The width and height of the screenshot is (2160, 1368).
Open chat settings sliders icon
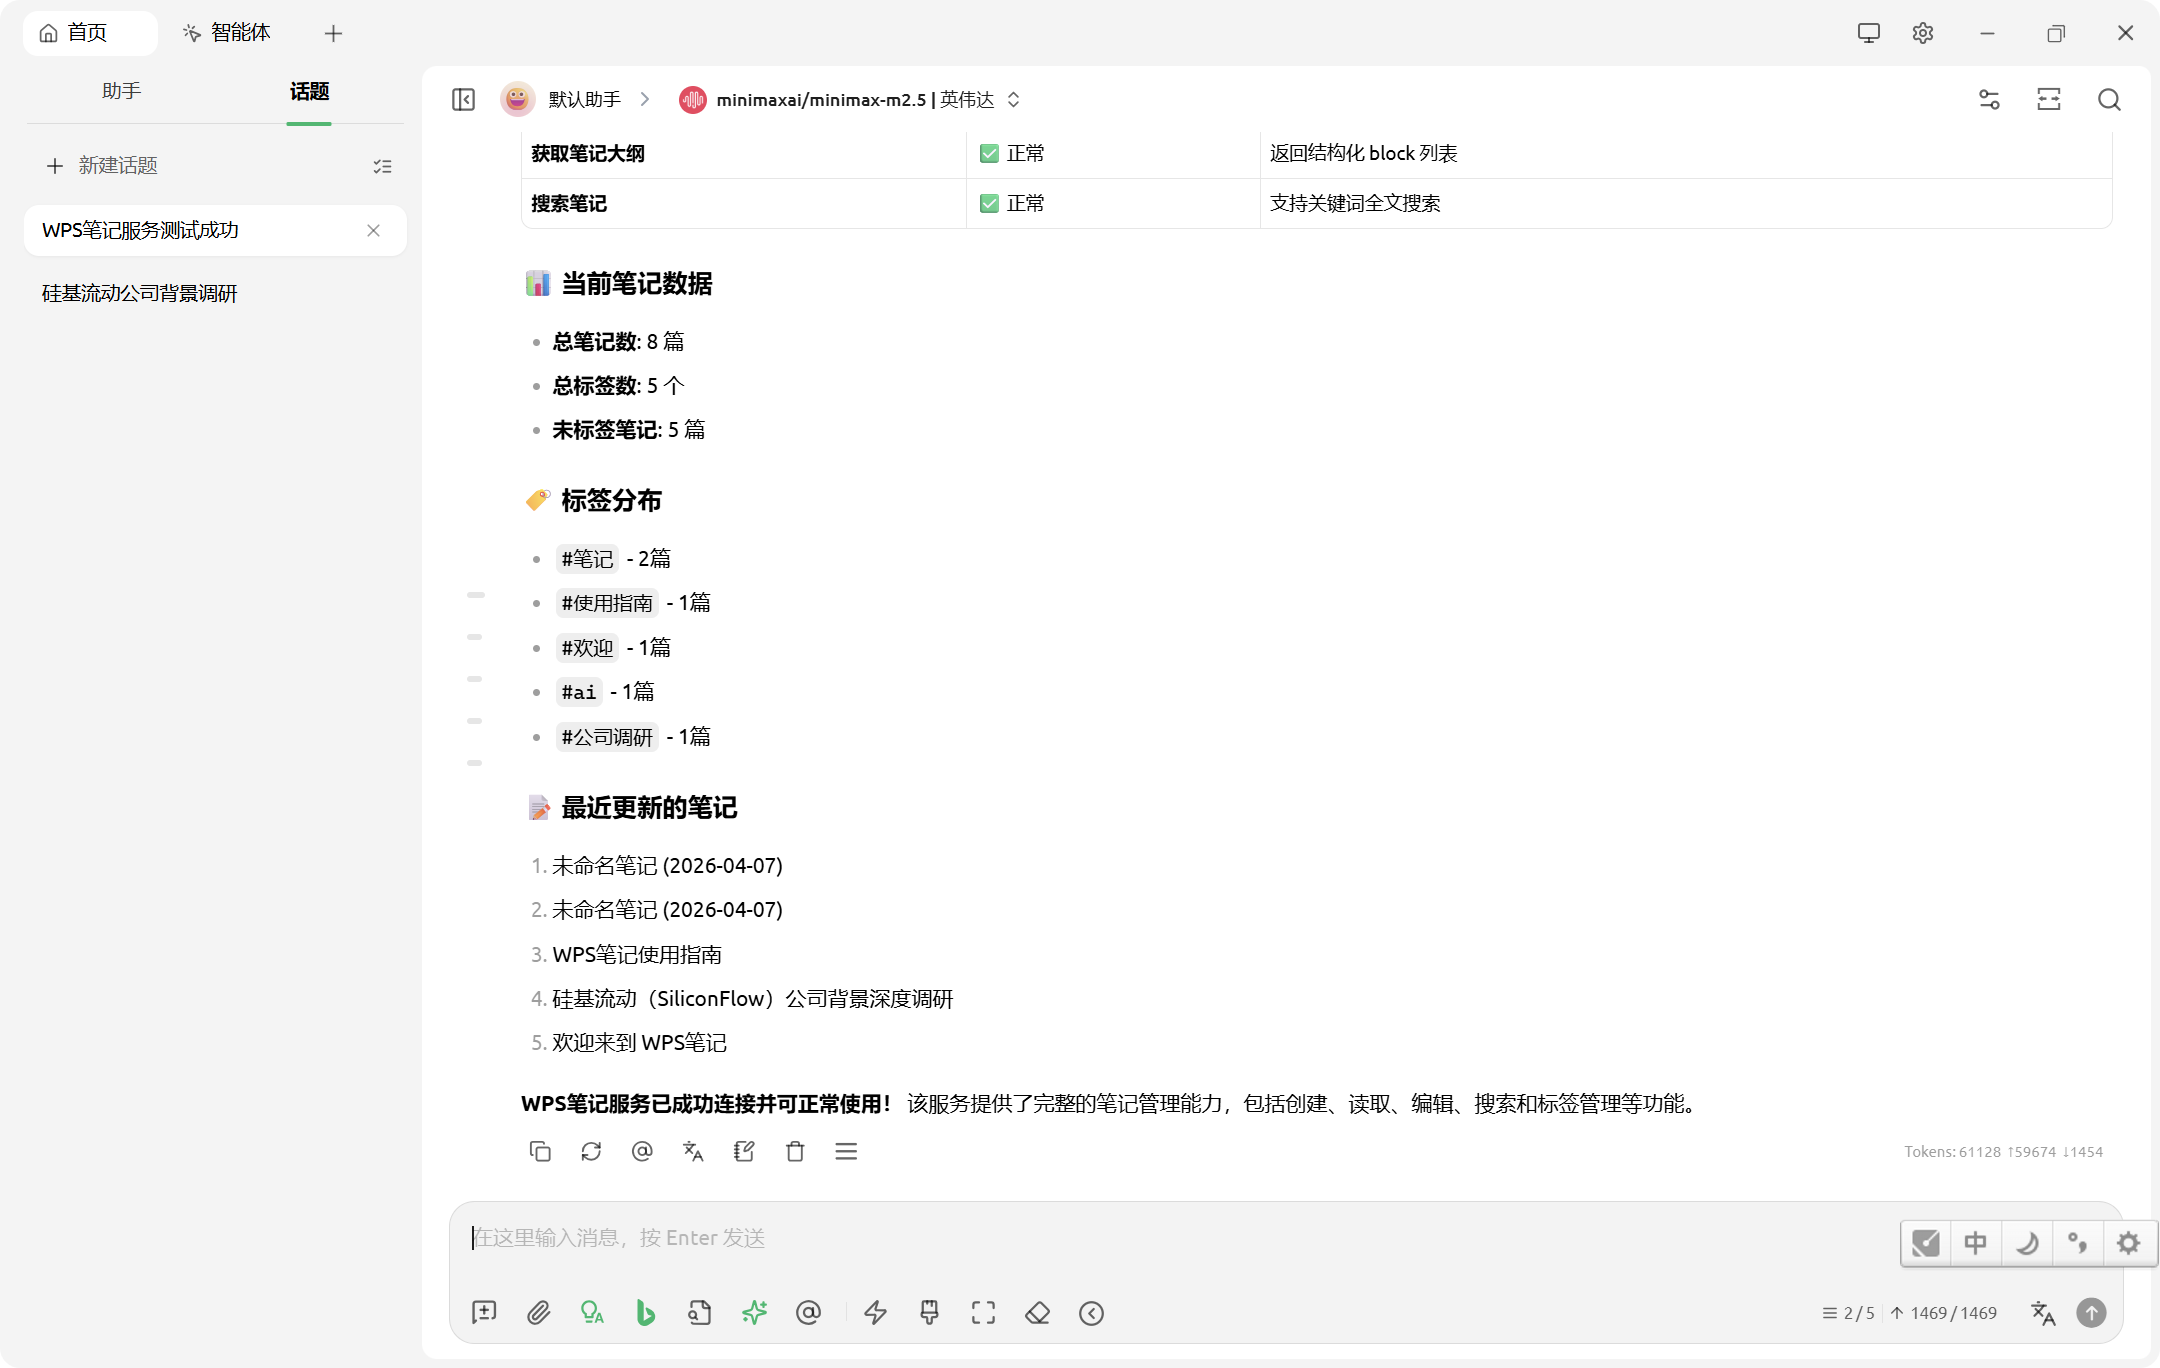pos(1989,99)
